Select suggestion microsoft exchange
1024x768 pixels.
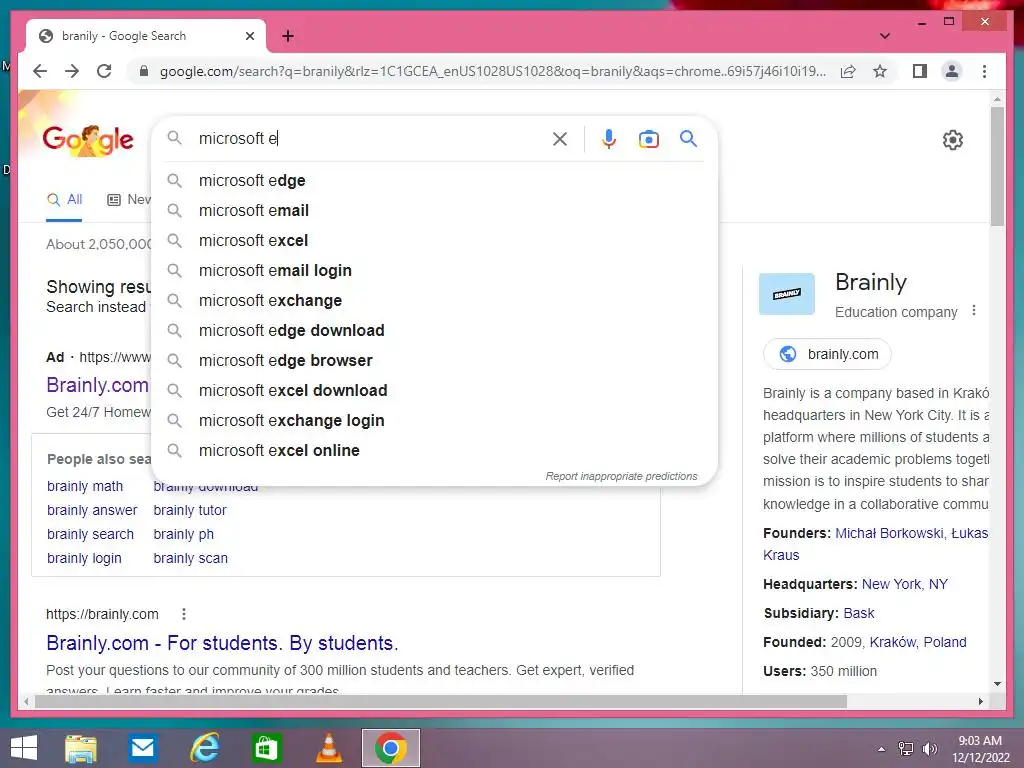click(434, 300)
